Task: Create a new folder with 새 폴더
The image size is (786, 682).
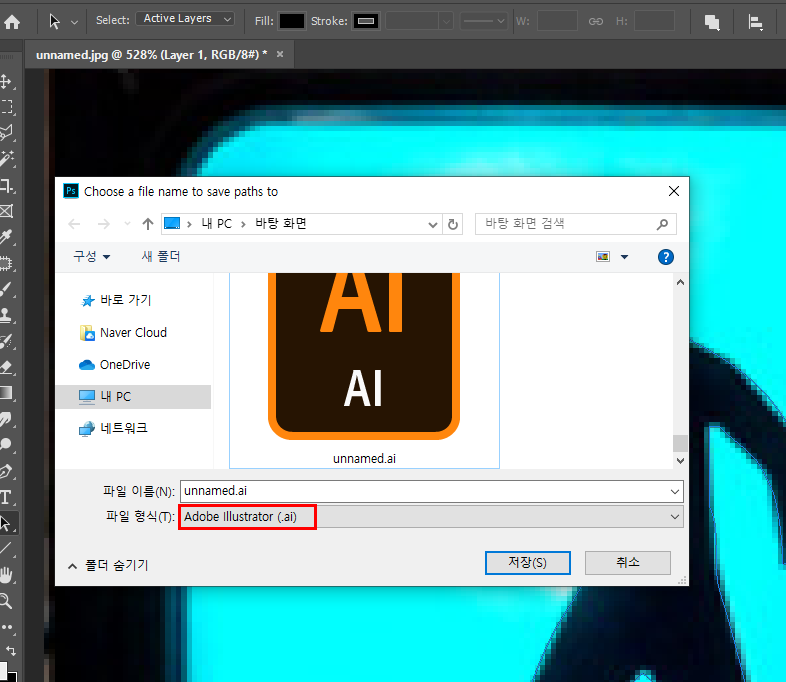Action: point(160,257)
